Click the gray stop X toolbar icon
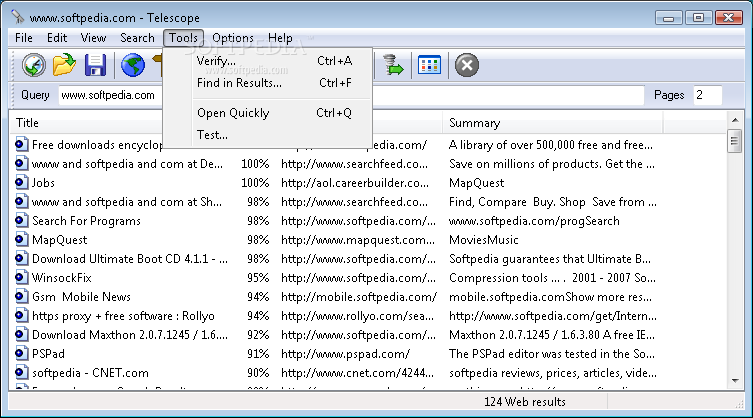This screenshot has width=753, height=418. point(467,65)
